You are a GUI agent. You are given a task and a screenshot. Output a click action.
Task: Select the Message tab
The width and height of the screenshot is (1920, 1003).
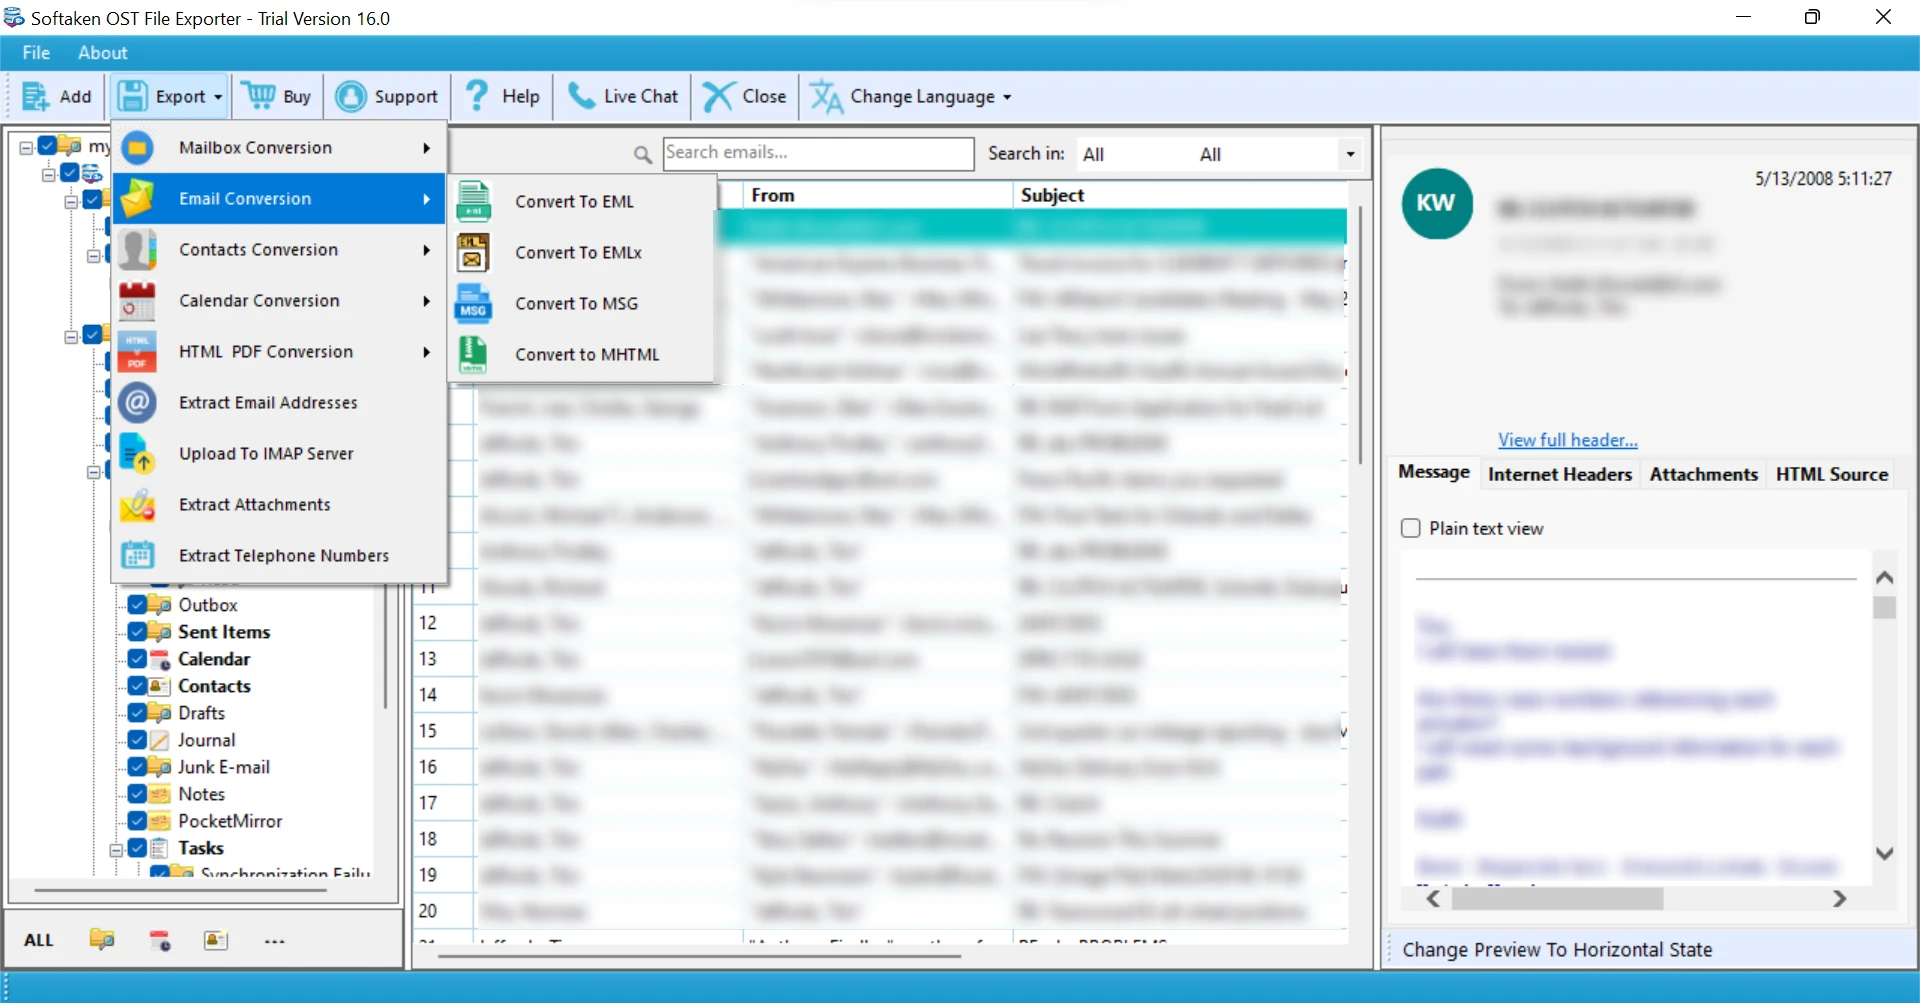(x=1434, y=472)
